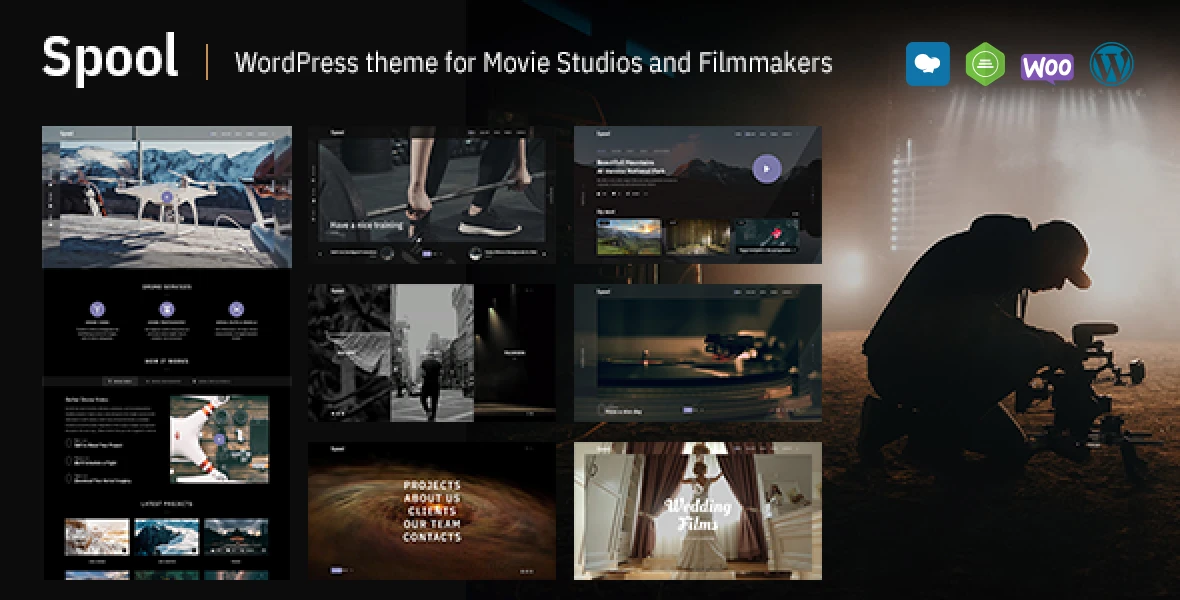Select the OUR TEAM menu item
1180x600 pixels.
(432, 524)
